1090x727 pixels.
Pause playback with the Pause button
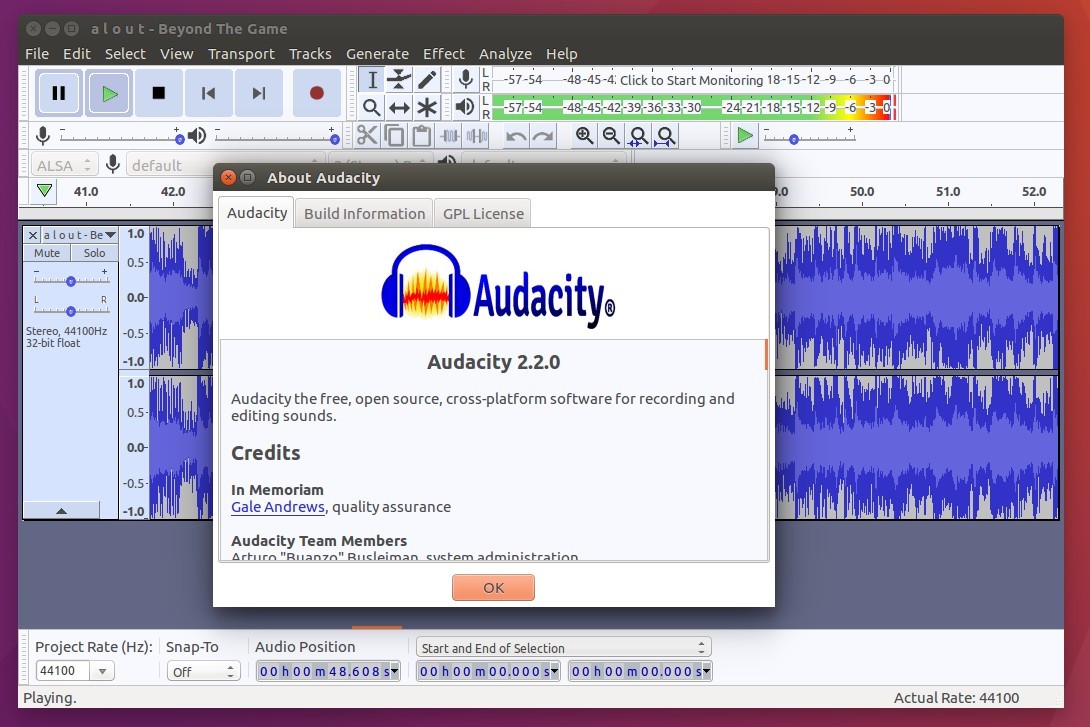click(59, 93)
